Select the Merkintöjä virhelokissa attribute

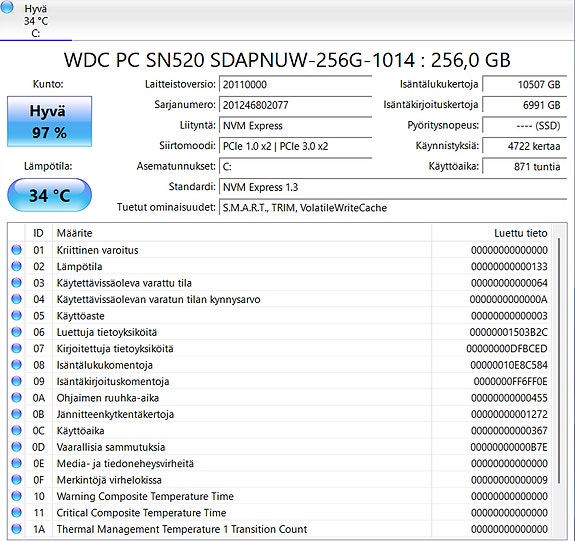click(109, 480)
